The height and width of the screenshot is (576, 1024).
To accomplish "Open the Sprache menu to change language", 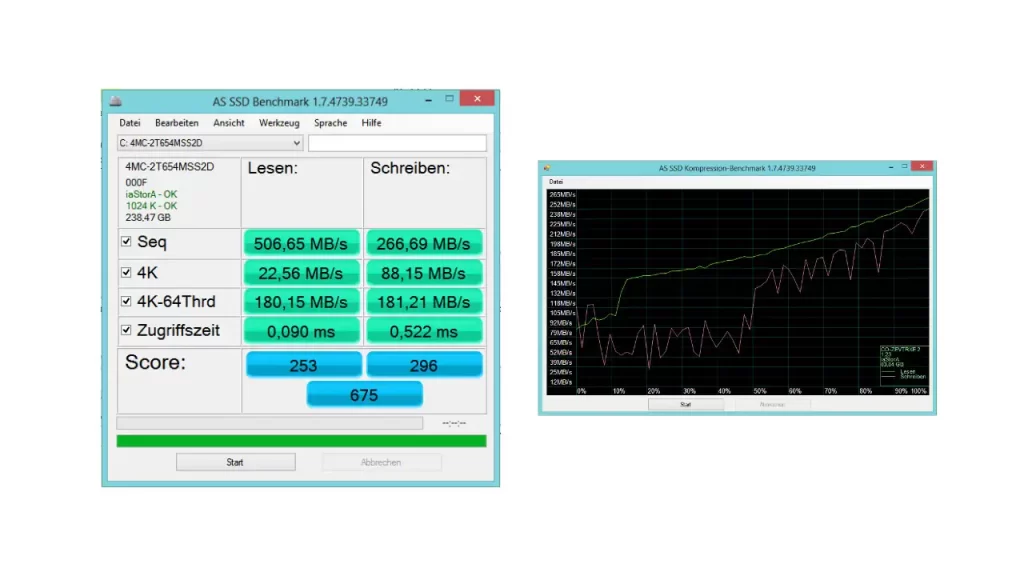I will pos(330,122).
